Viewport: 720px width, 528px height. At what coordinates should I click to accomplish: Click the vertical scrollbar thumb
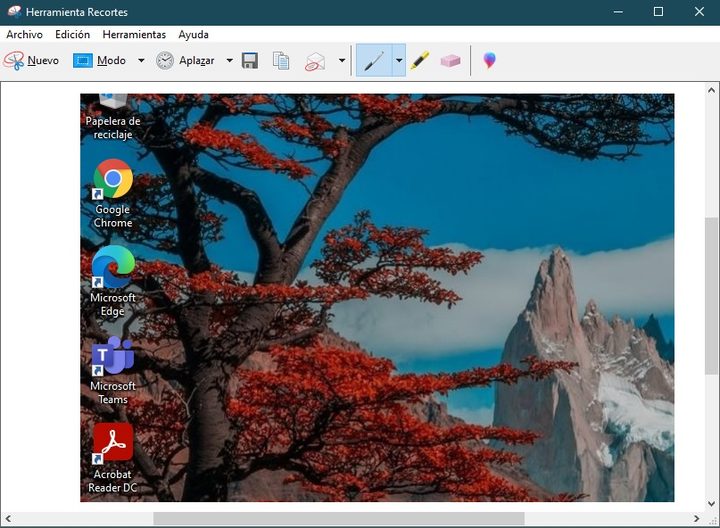pyautogui.click(x=711, y=296)
